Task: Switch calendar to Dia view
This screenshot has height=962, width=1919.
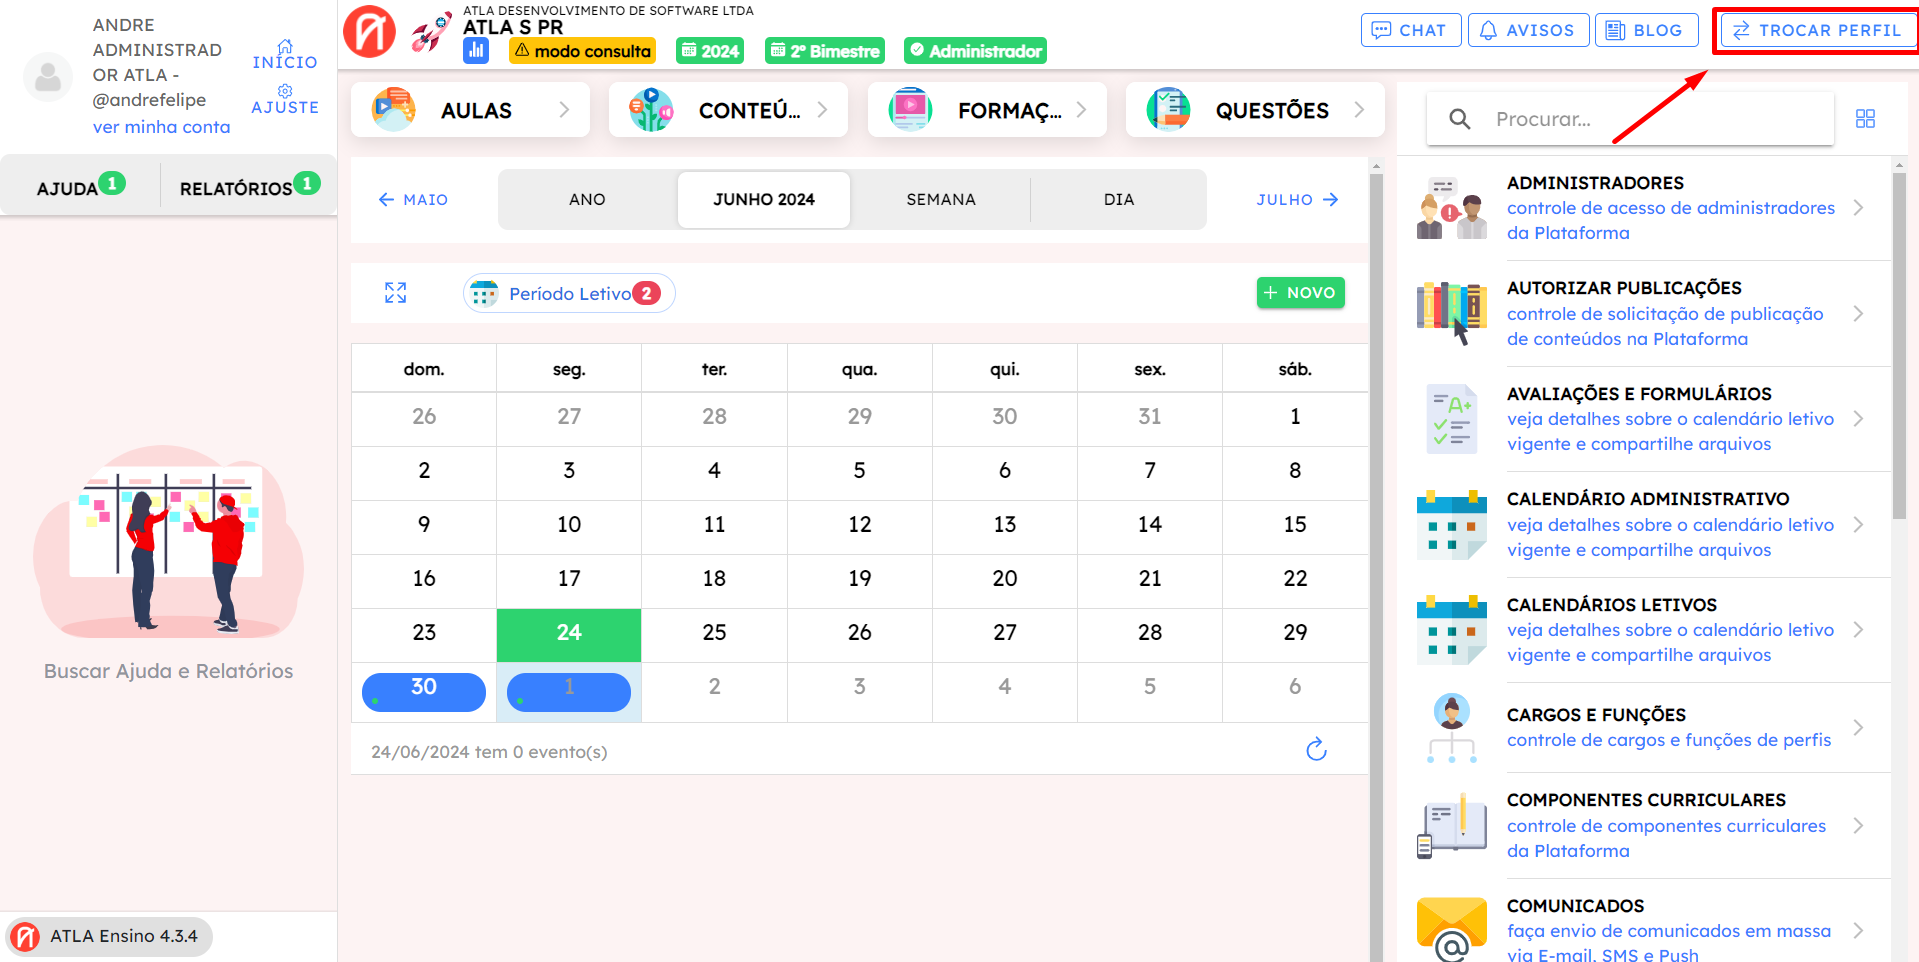Action: point(1119,200)
